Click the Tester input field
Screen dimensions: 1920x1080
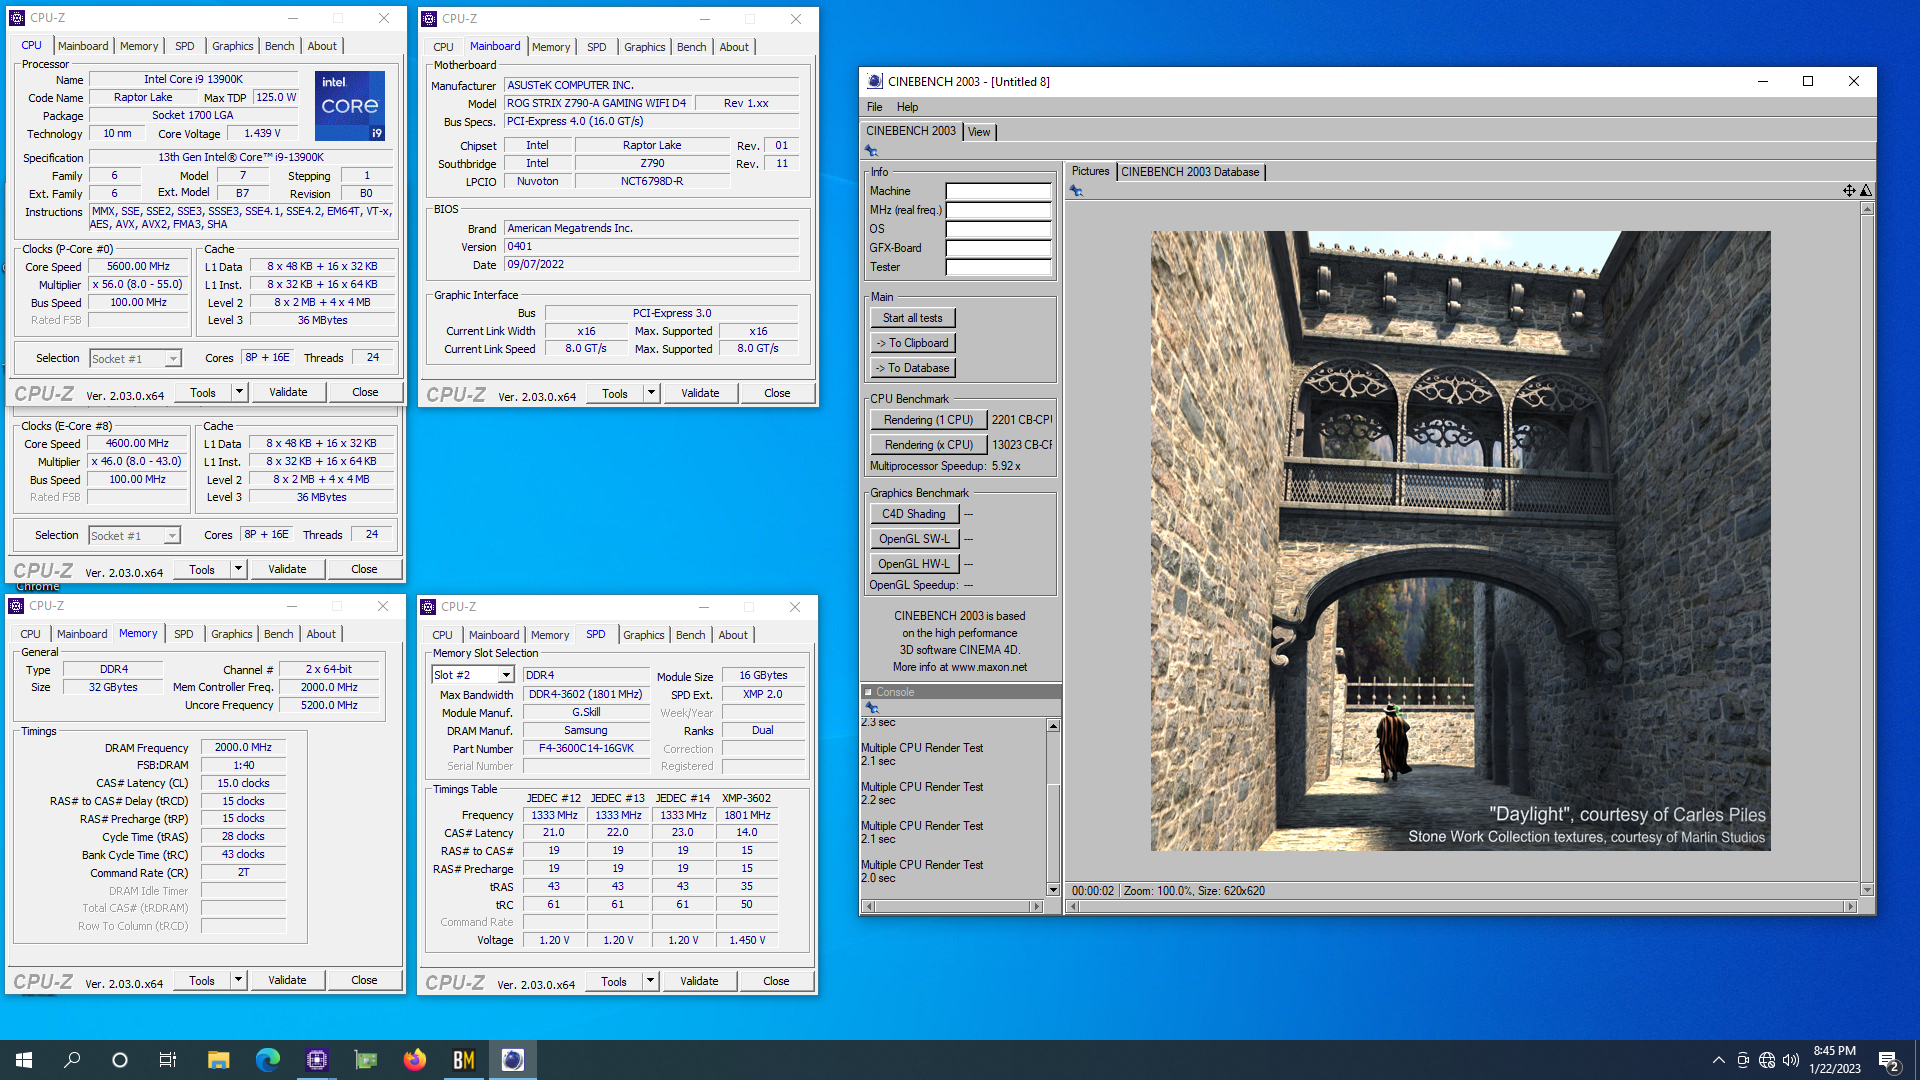click(998, 267)
